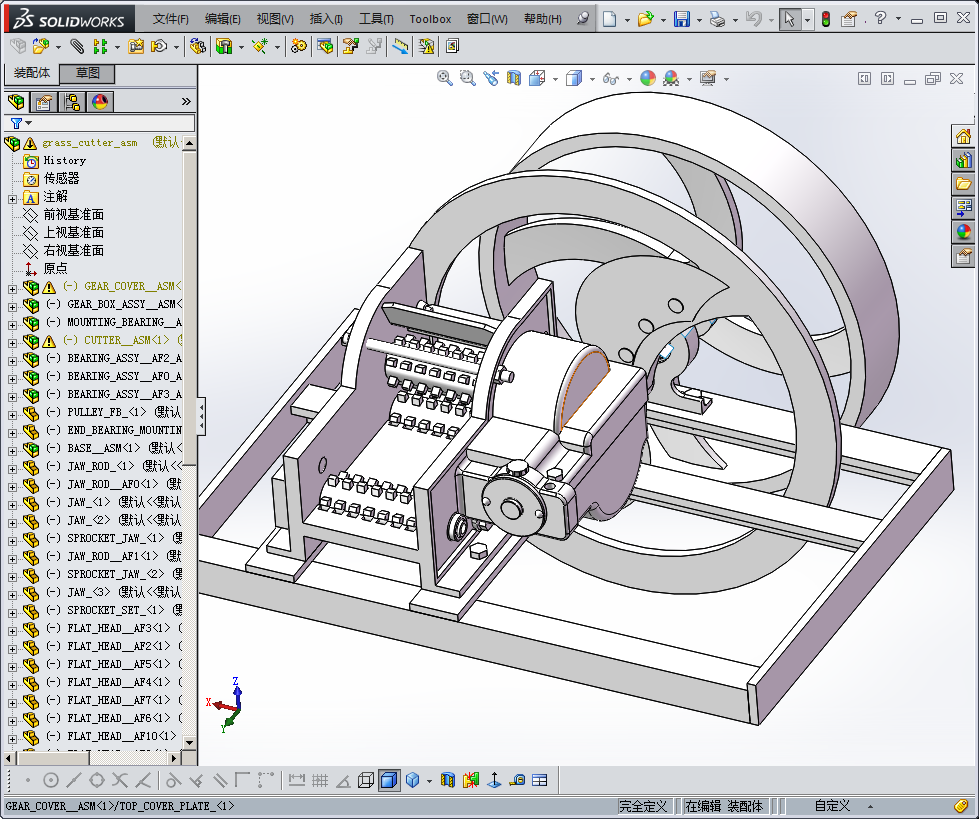Click the 自定义 units field in status bar
This screenshot has height=819, width=979.
pos(831,806)
